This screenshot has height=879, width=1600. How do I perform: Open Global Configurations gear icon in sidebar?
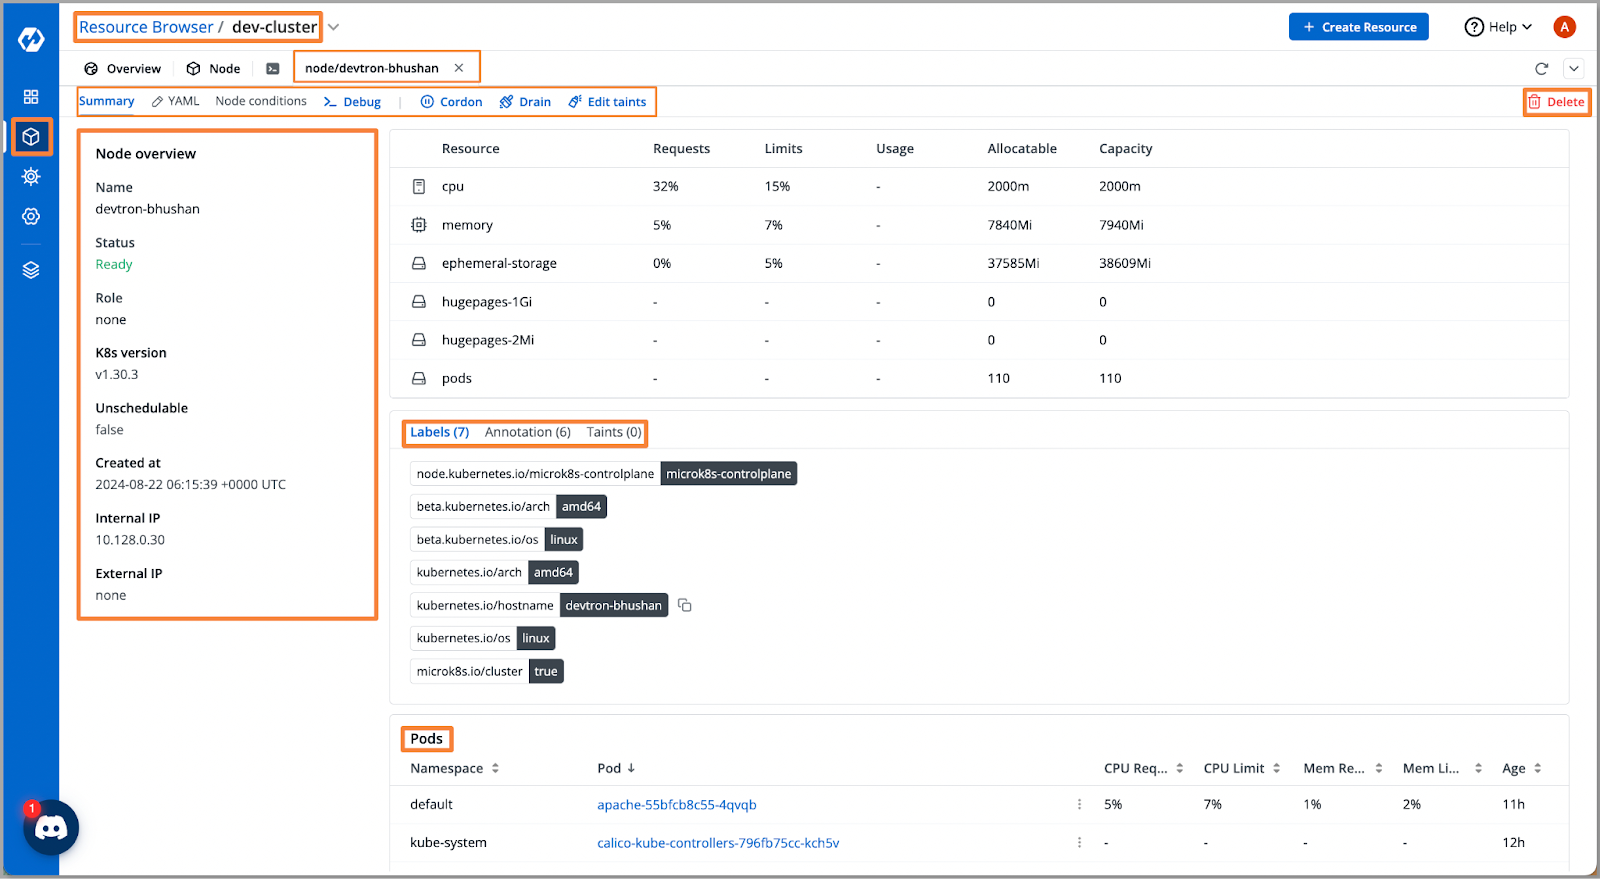coord(31,216)
